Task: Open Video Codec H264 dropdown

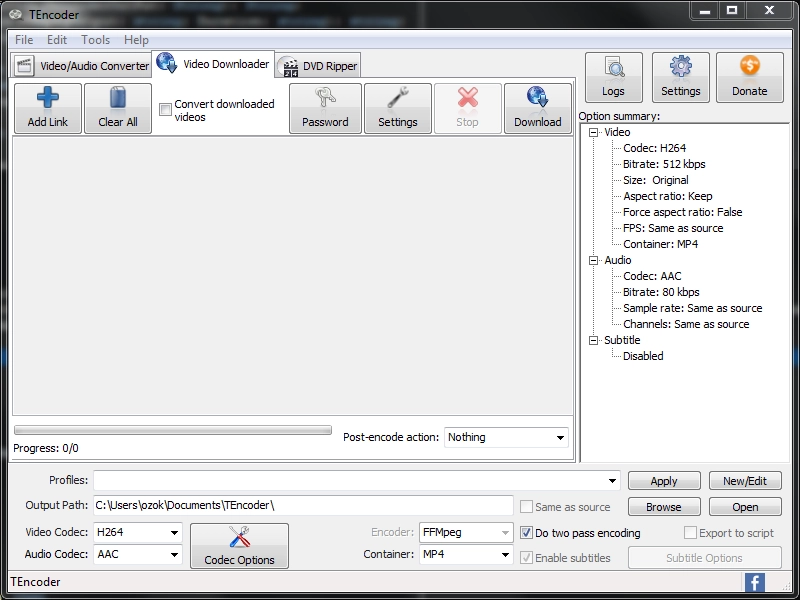Action: (x=138, y=532)
